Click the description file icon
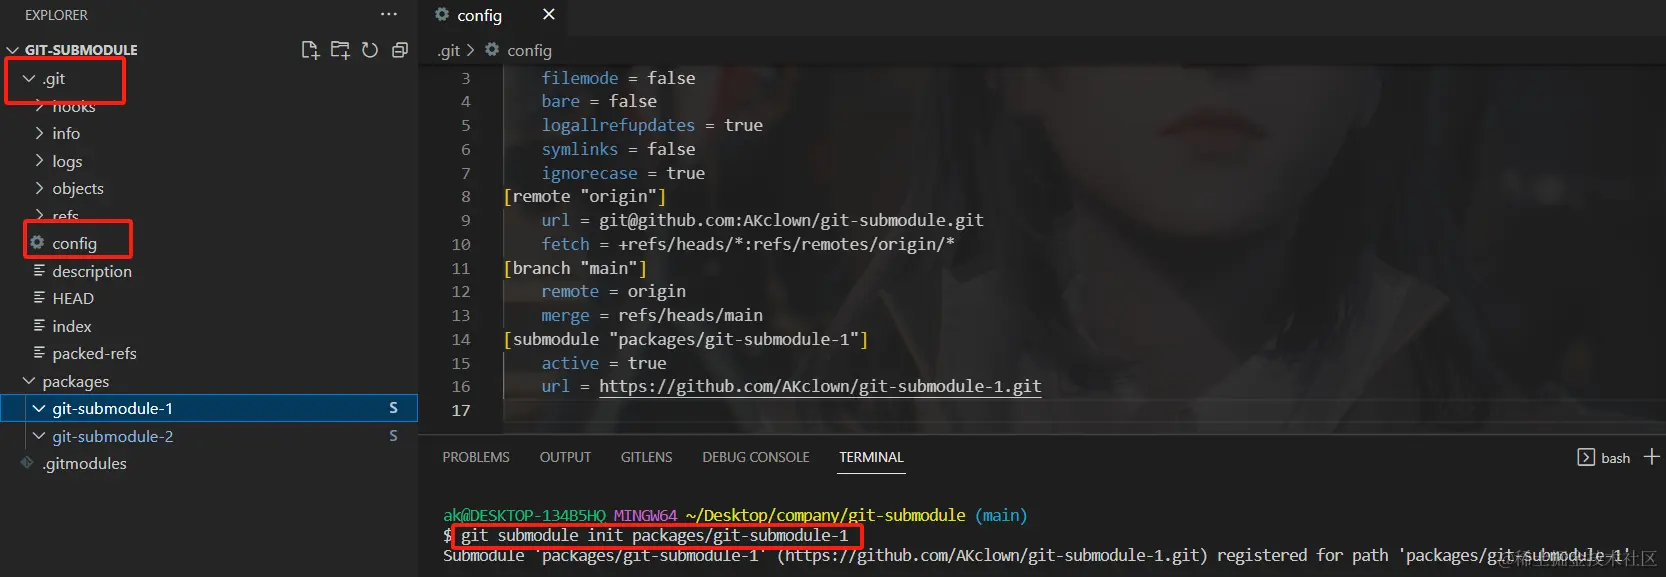Viewport: 1666px width, 577px height. click(x=39, y=271)
